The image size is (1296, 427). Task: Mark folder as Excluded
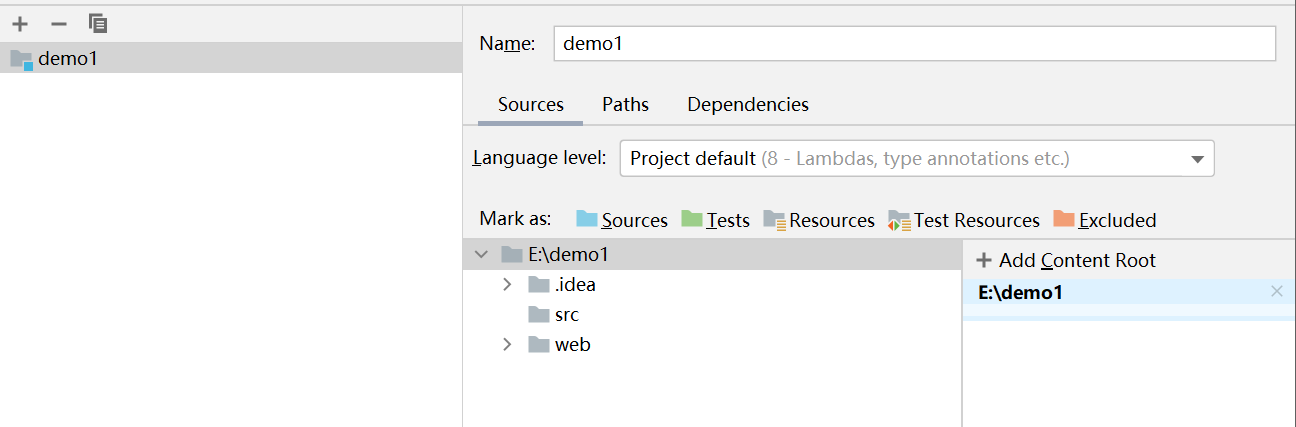pyautogui.click(x=1105, y=220)
